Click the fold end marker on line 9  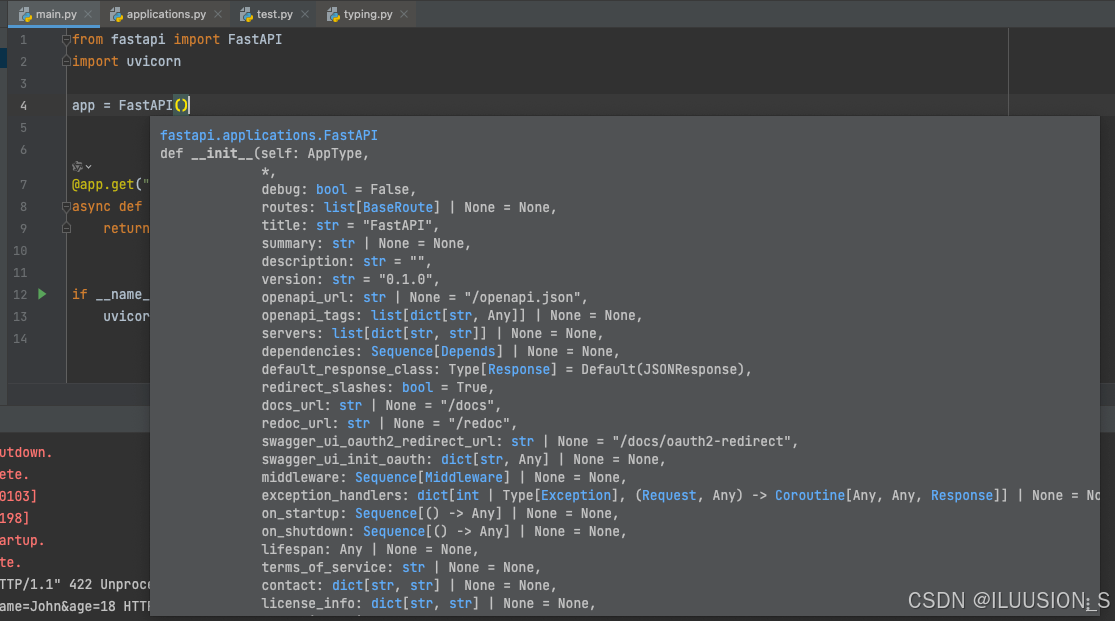pyautogui.click(x=66, y=228)
